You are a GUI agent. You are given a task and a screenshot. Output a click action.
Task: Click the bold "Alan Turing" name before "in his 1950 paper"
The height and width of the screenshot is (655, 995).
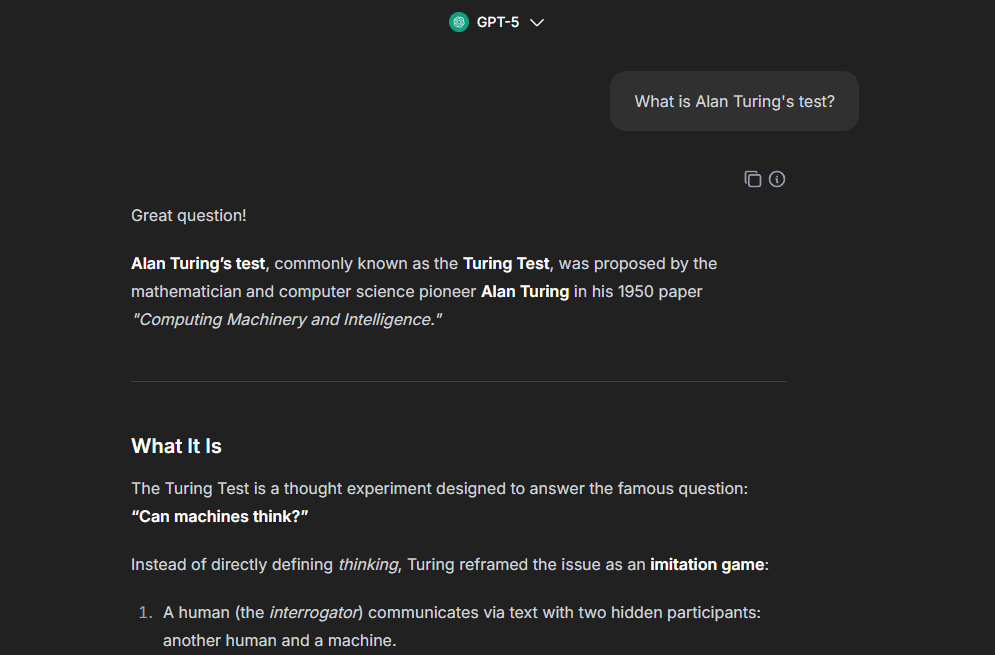click(525, 292)
